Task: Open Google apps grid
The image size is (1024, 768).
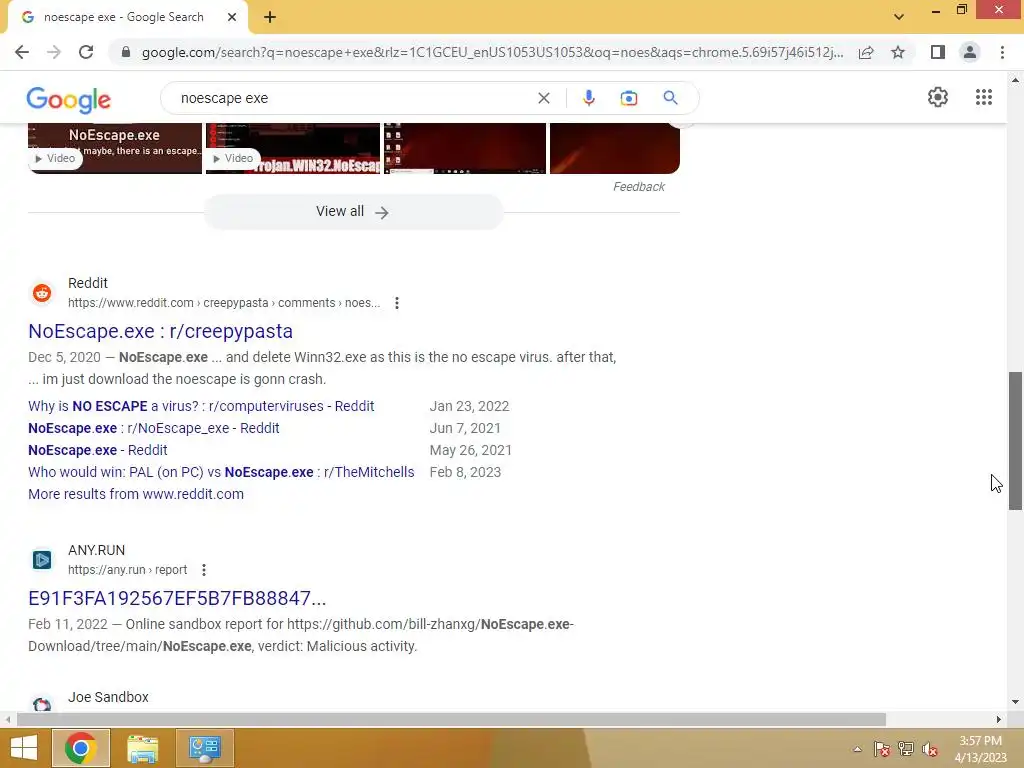Action: pyautogui.click(x=984, y=97)
